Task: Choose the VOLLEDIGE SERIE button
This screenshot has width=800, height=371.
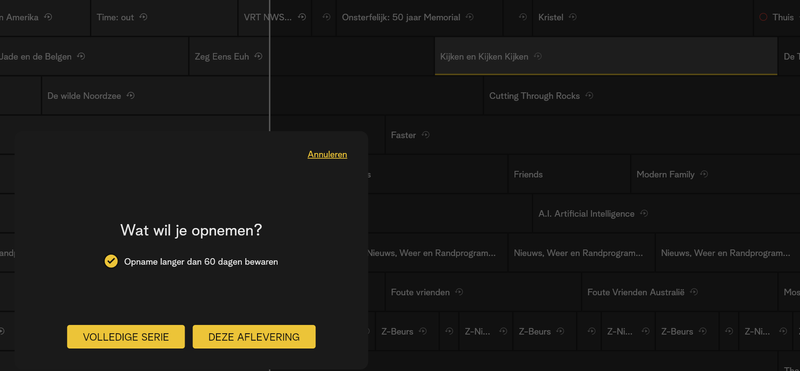Action: pos(126,337)
